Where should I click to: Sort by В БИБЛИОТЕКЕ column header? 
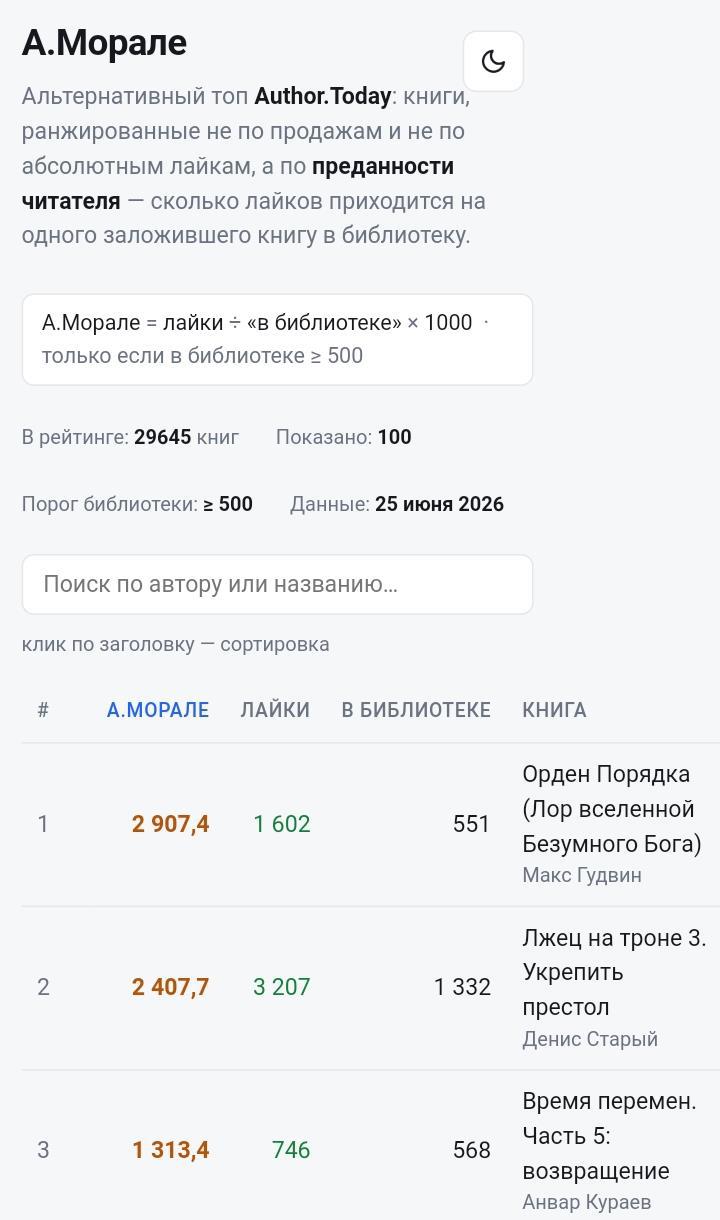tap(416, 710)
